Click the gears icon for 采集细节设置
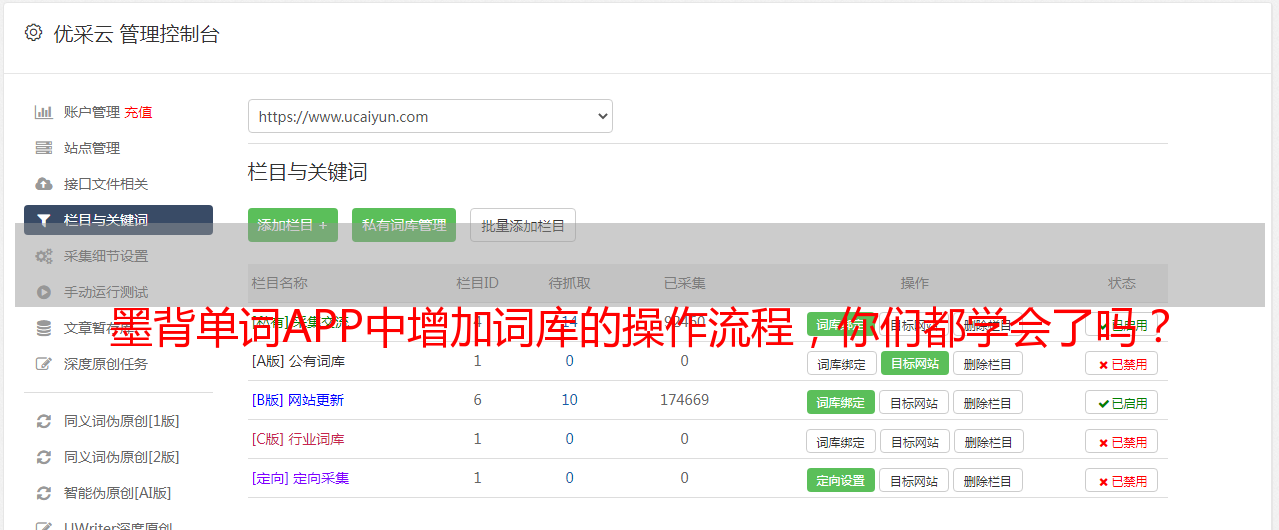The image size is (1279, 530). pos(43,256)
